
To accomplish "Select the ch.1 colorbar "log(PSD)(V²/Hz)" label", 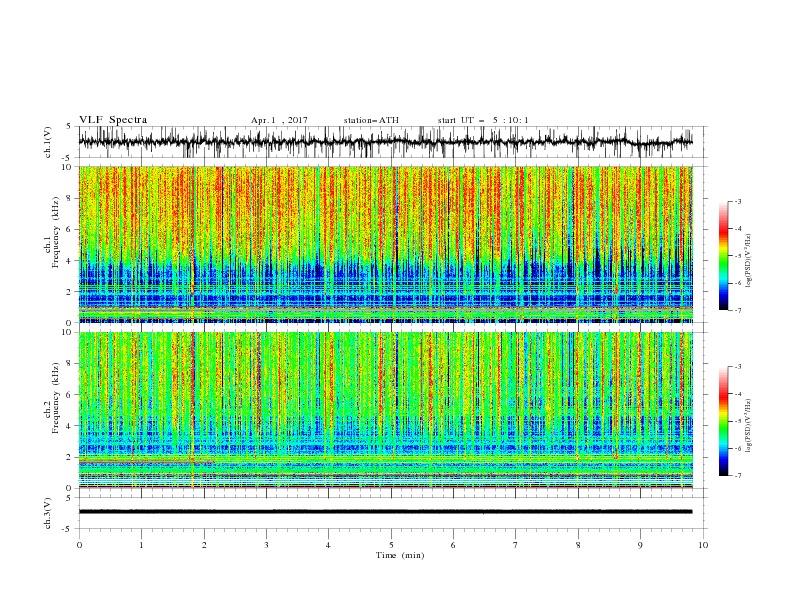I will click(x=749, y=261).
